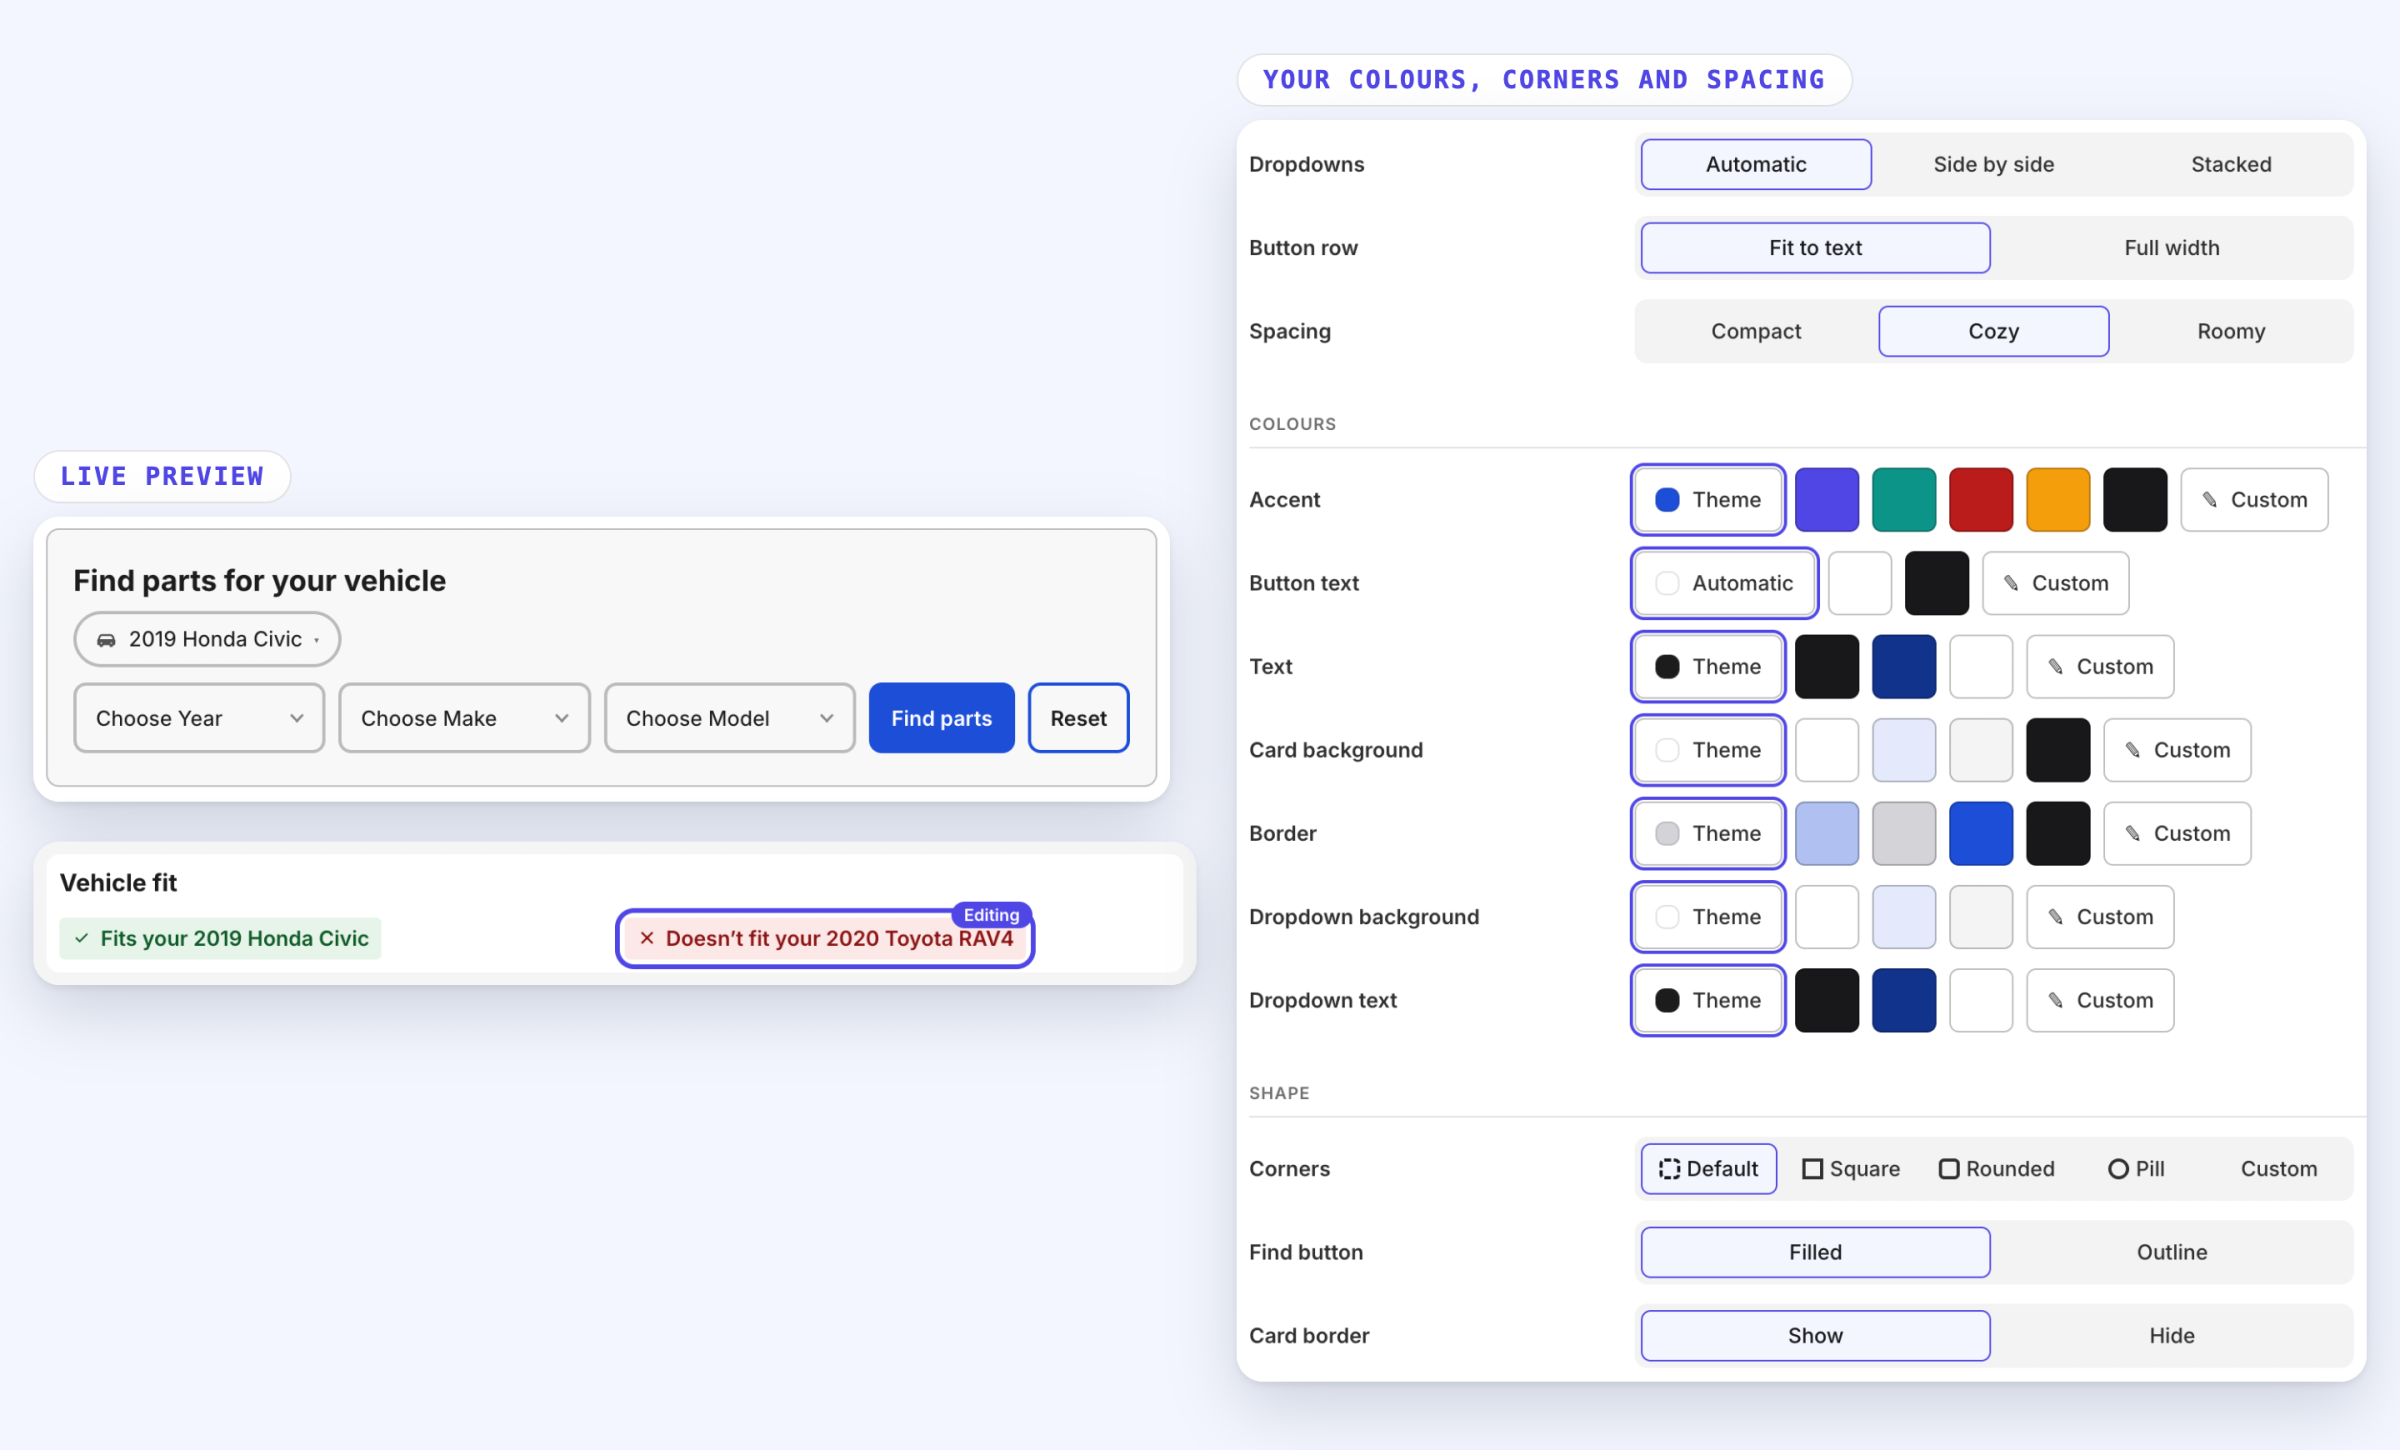
Task: Select Theme option for Text colour
Action: pyautogui.click(x=1708, y=667)
